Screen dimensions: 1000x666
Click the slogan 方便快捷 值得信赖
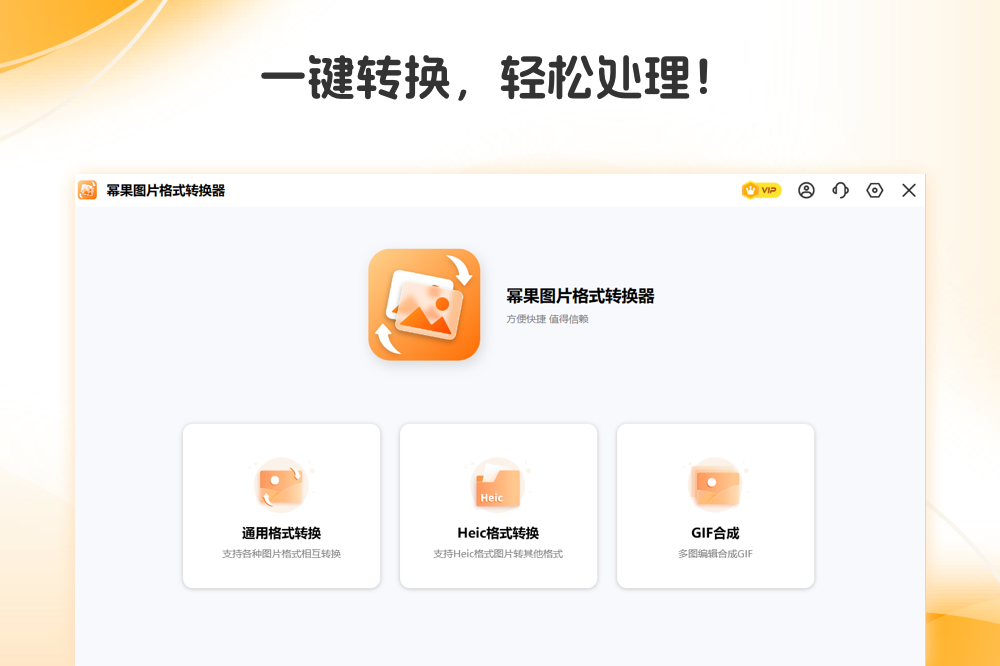[x=547, y=319]
